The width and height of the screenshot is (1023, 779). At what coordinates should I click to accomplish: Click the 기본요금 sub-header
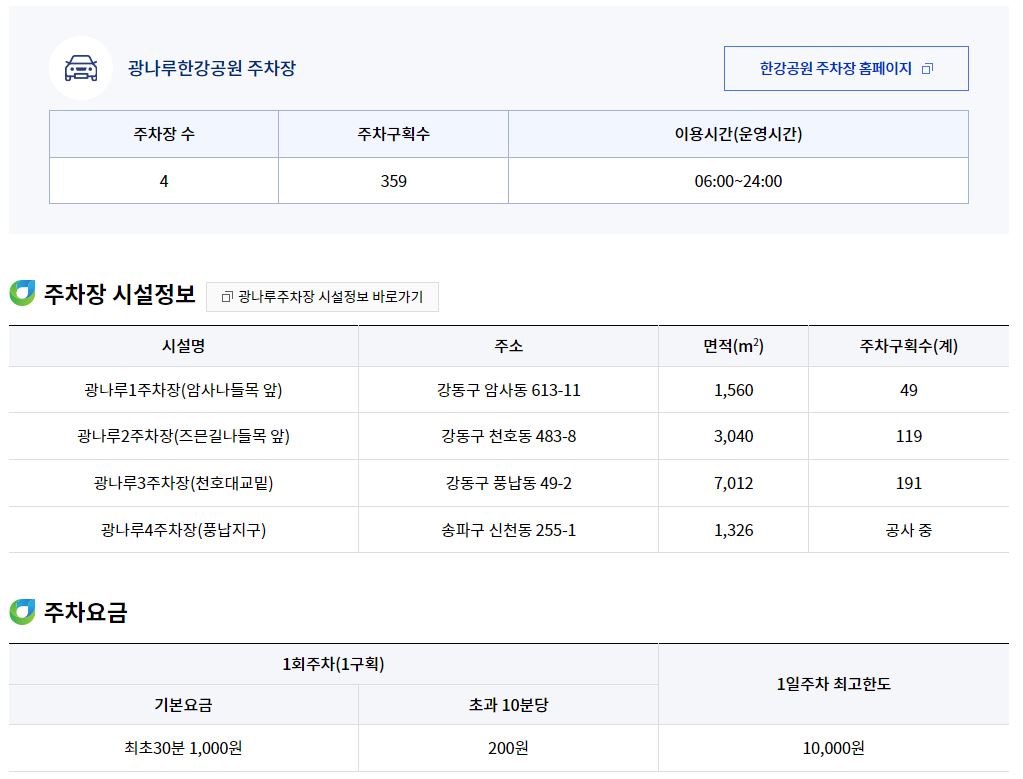pos(183,705)
